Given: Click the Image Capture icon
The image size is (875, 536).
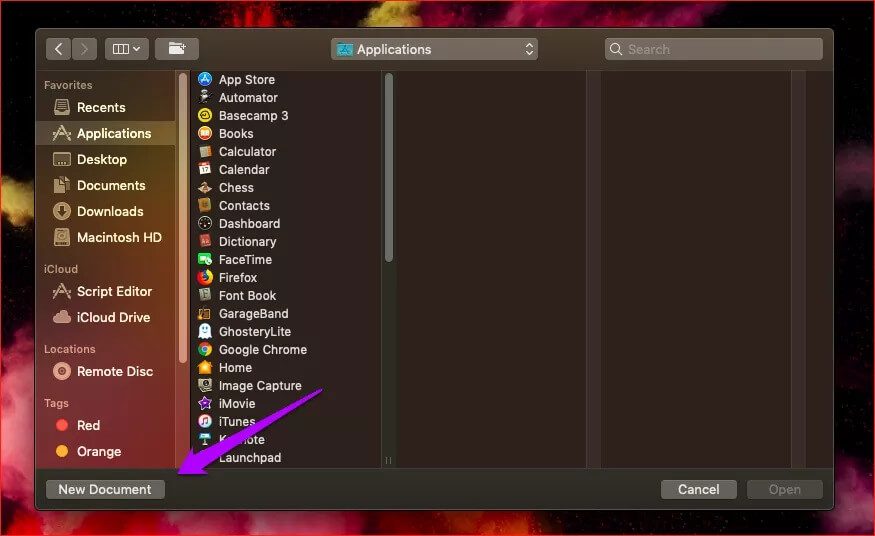Looking at the screenshot, I should point(205,385).
